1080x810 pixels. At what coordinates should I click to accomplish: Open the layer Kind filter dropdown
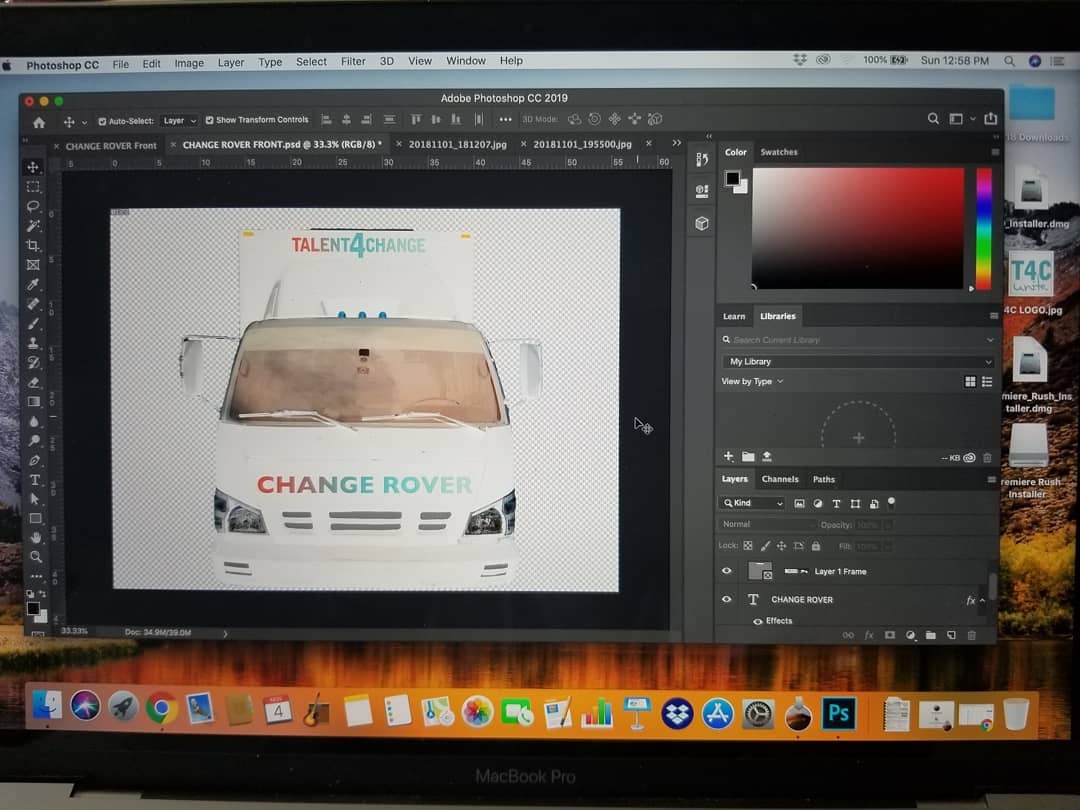pos(752,503)
